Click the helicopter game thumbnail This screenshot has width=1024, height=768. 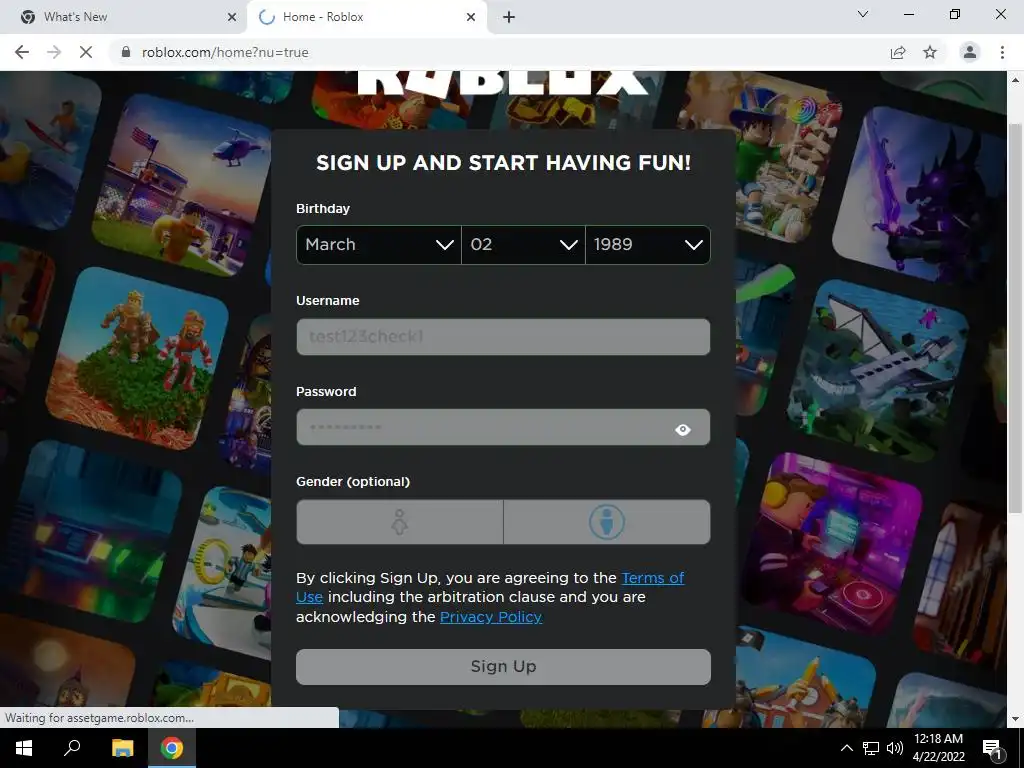(x=183, y=185)
